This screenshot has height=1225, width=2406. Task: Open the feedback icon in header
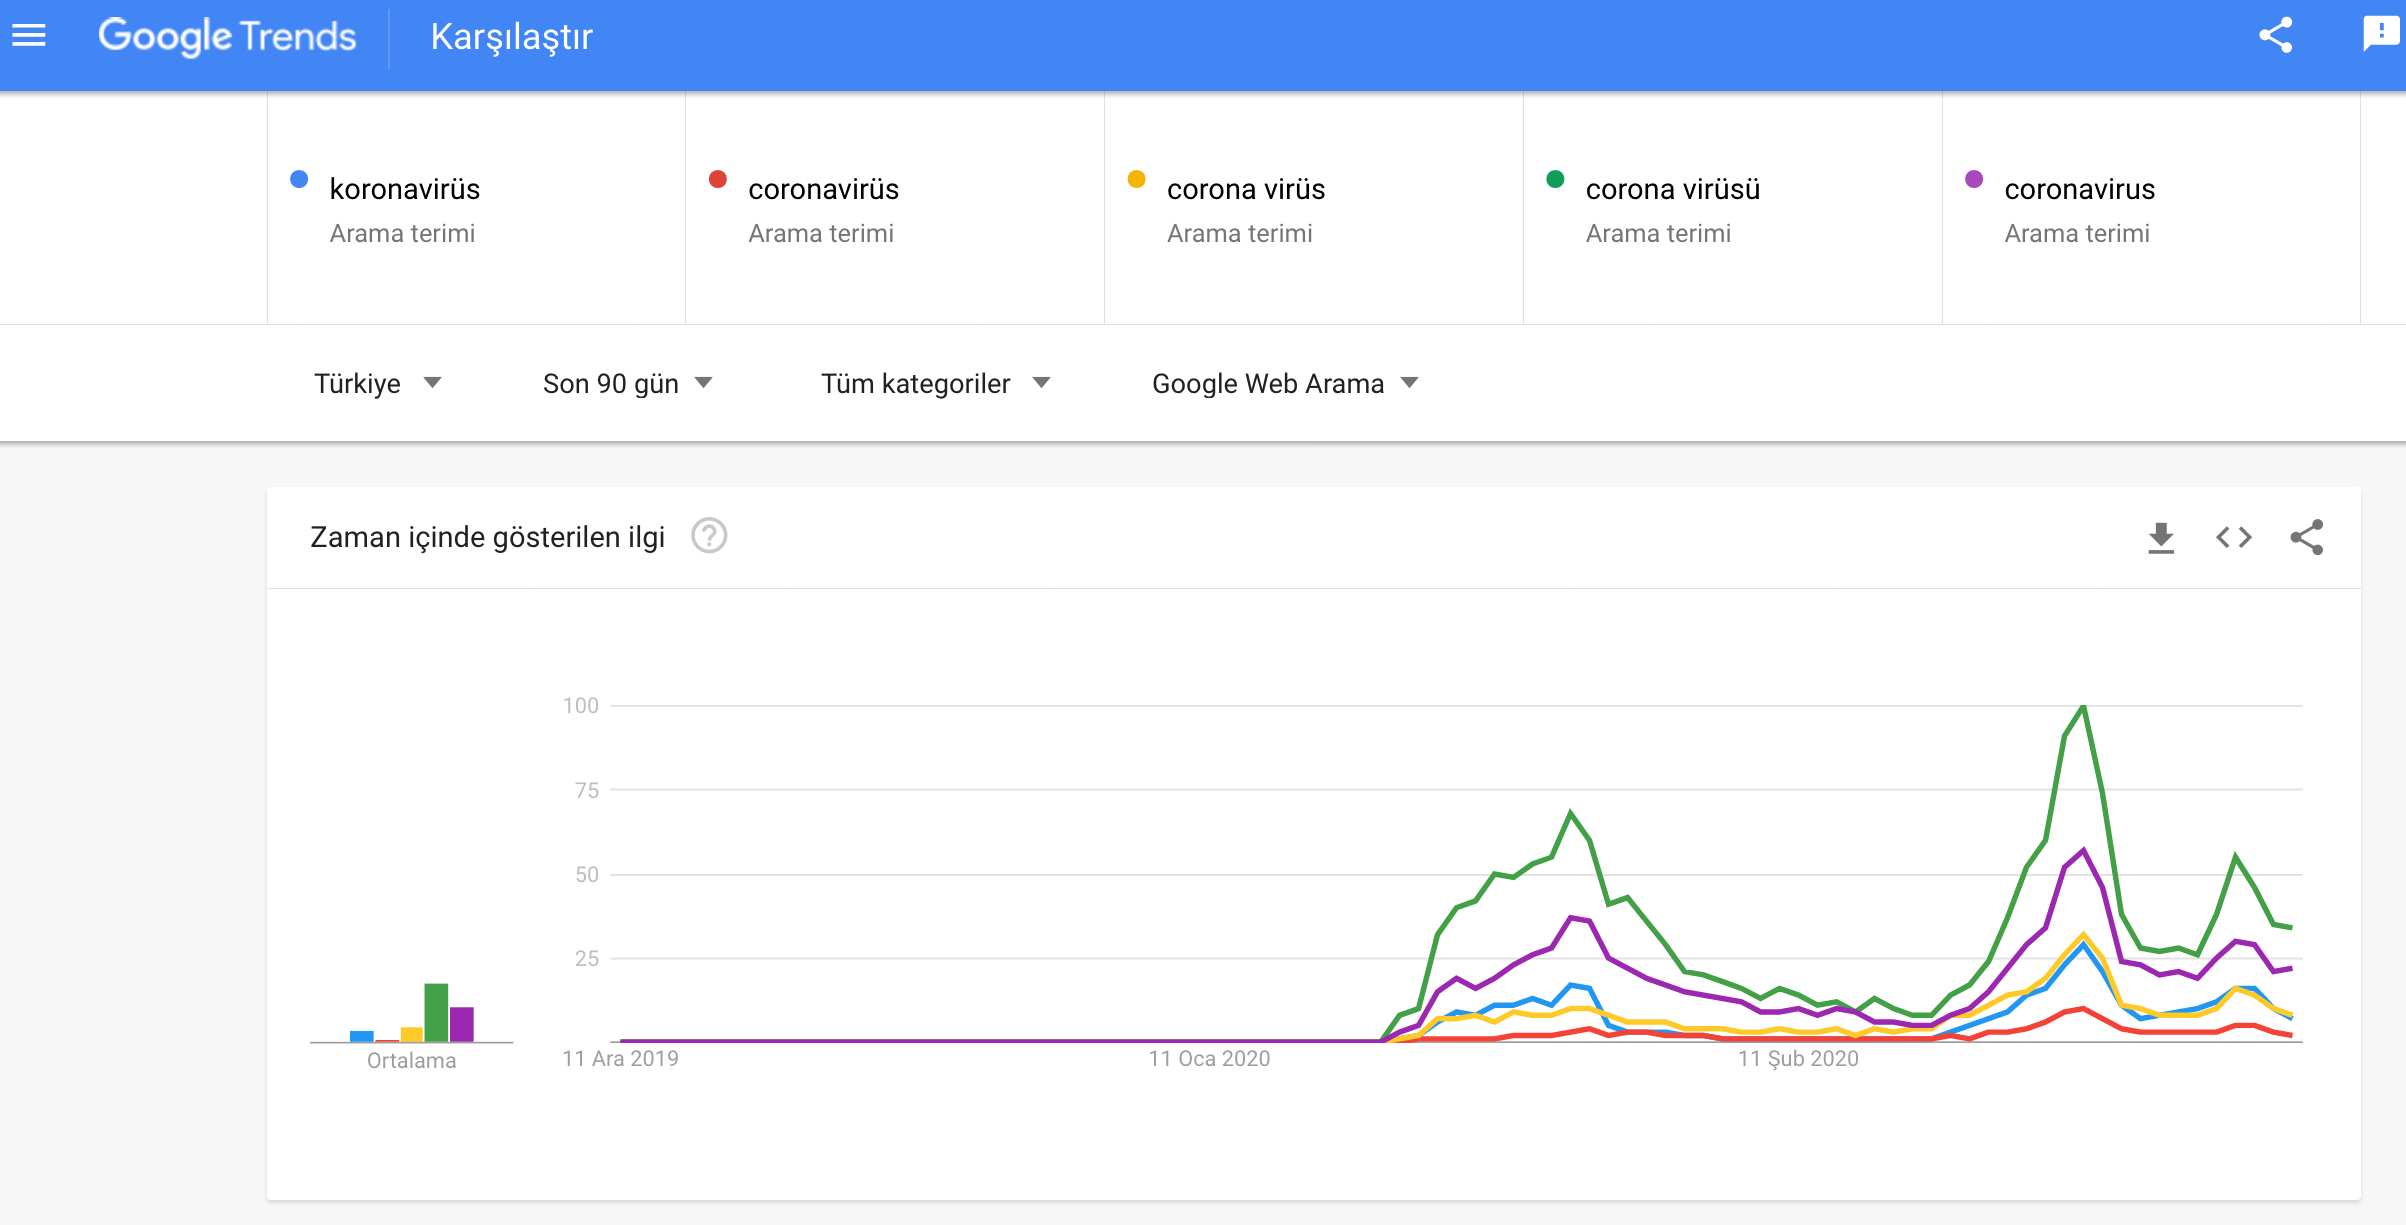[x=2380, y=34]
